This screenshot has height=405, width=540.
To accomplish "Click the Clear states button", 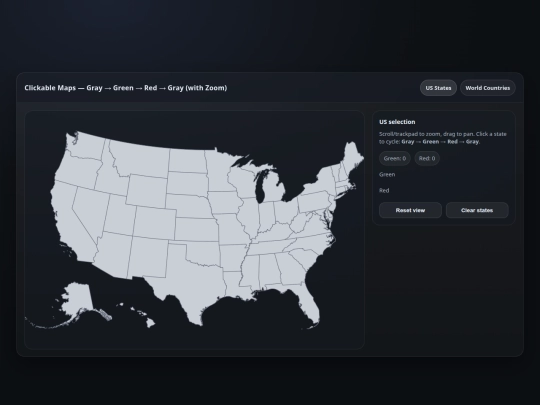I will click(x=477, y=210).
